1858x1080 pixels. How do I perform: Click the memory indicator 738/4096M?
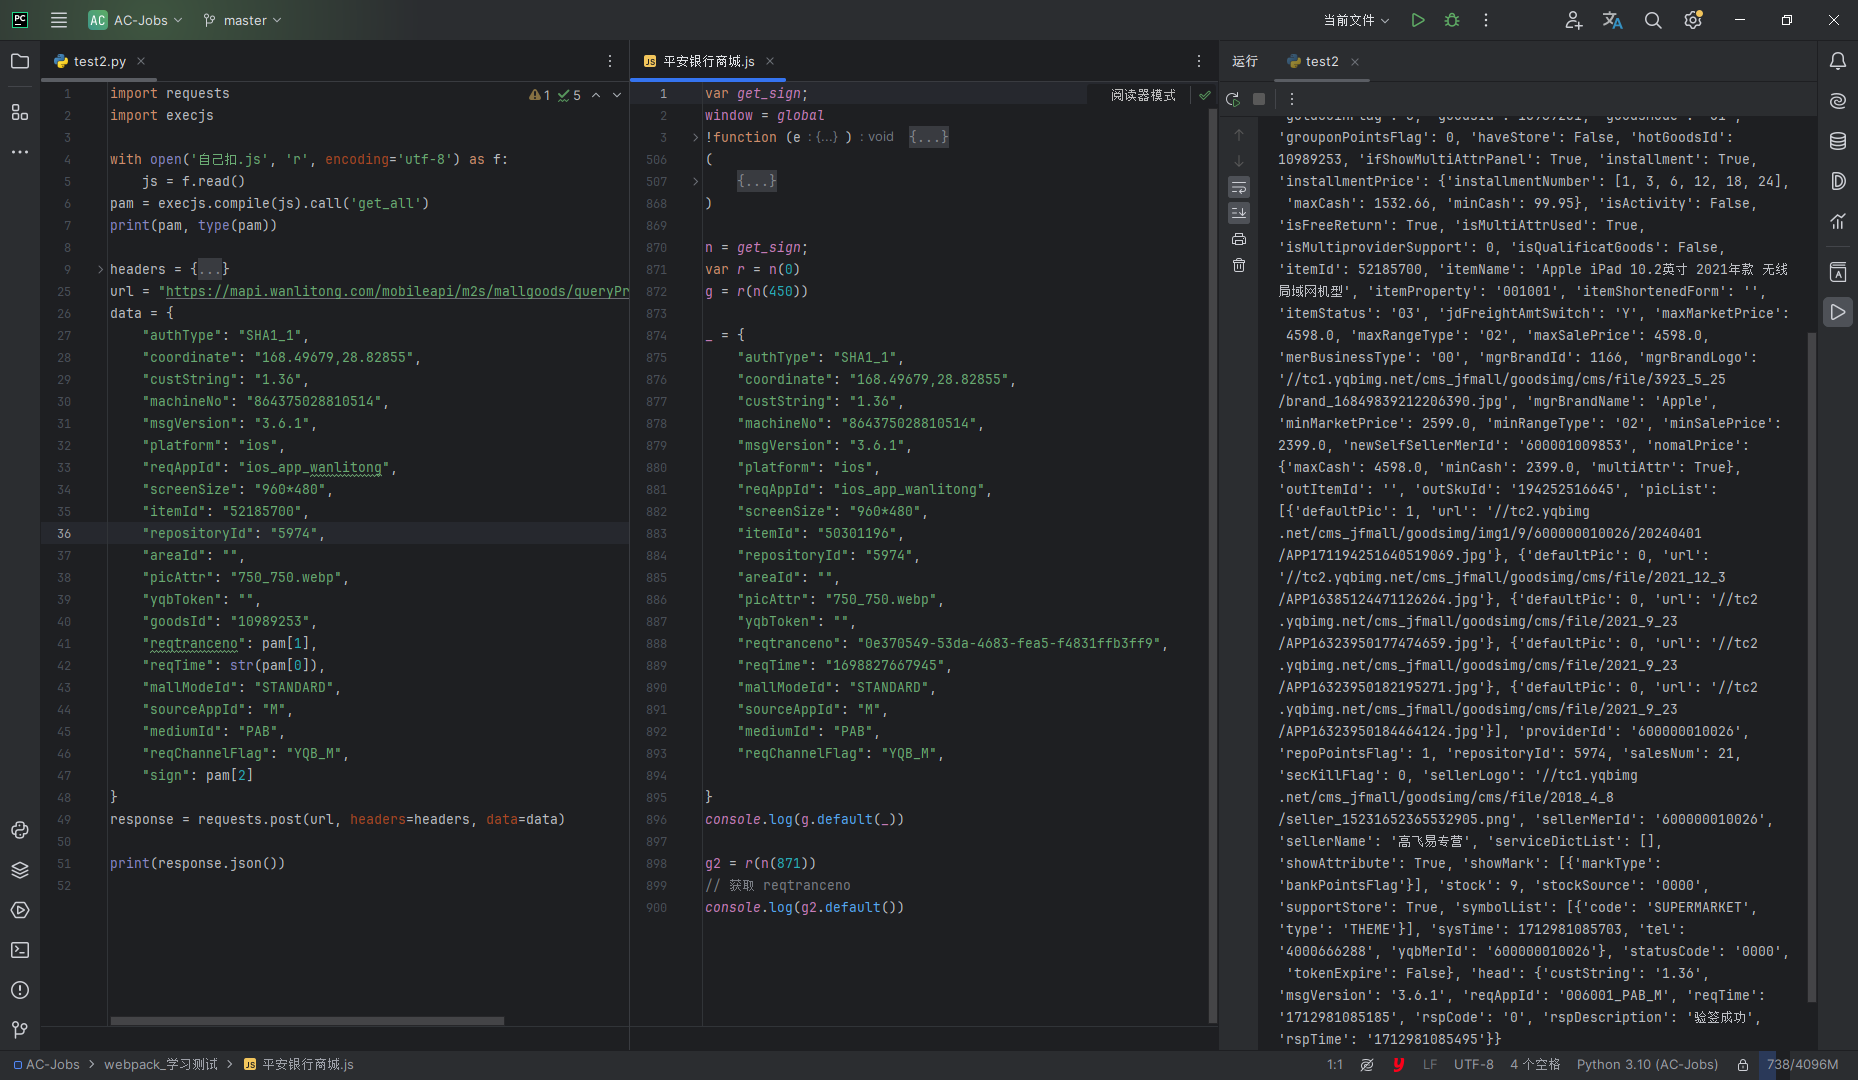[x=1802, y=1065]
